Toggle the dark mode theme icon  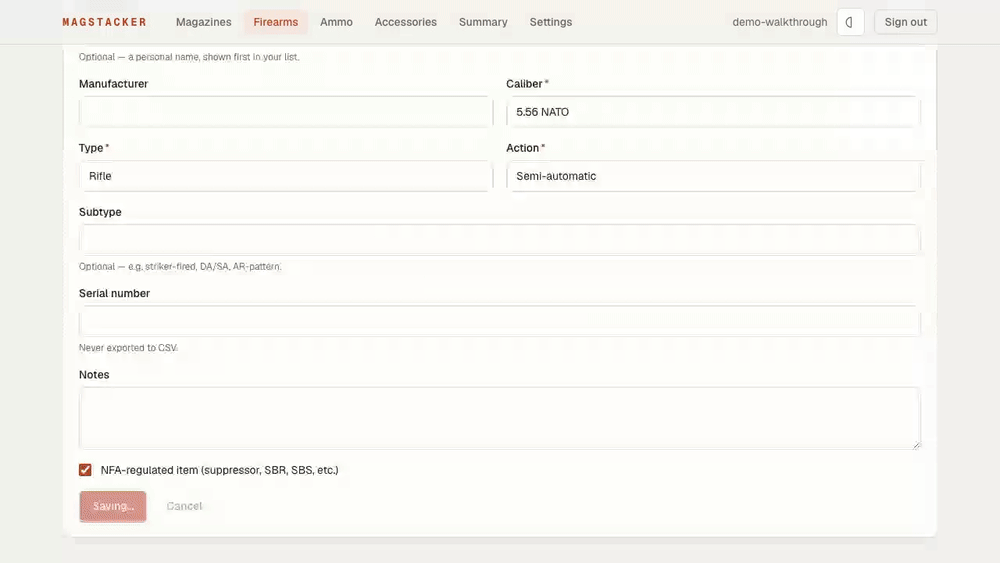tap(850, 22)
